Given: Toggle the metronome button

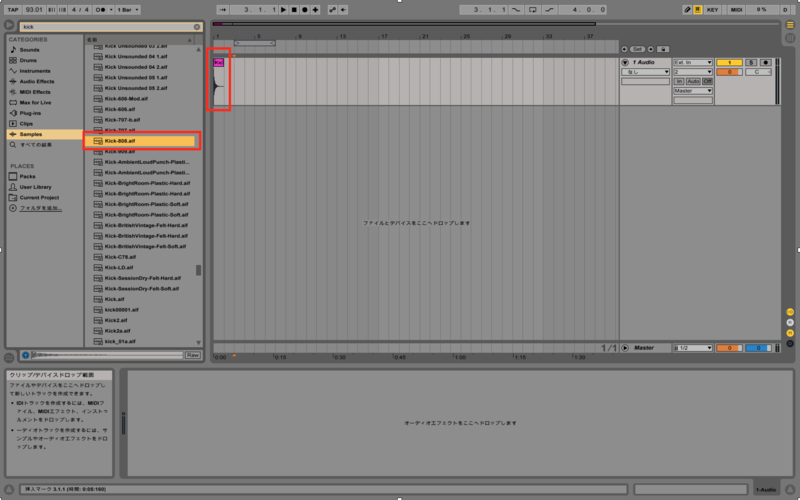Looking at the screenshot, I should (101, 10).
